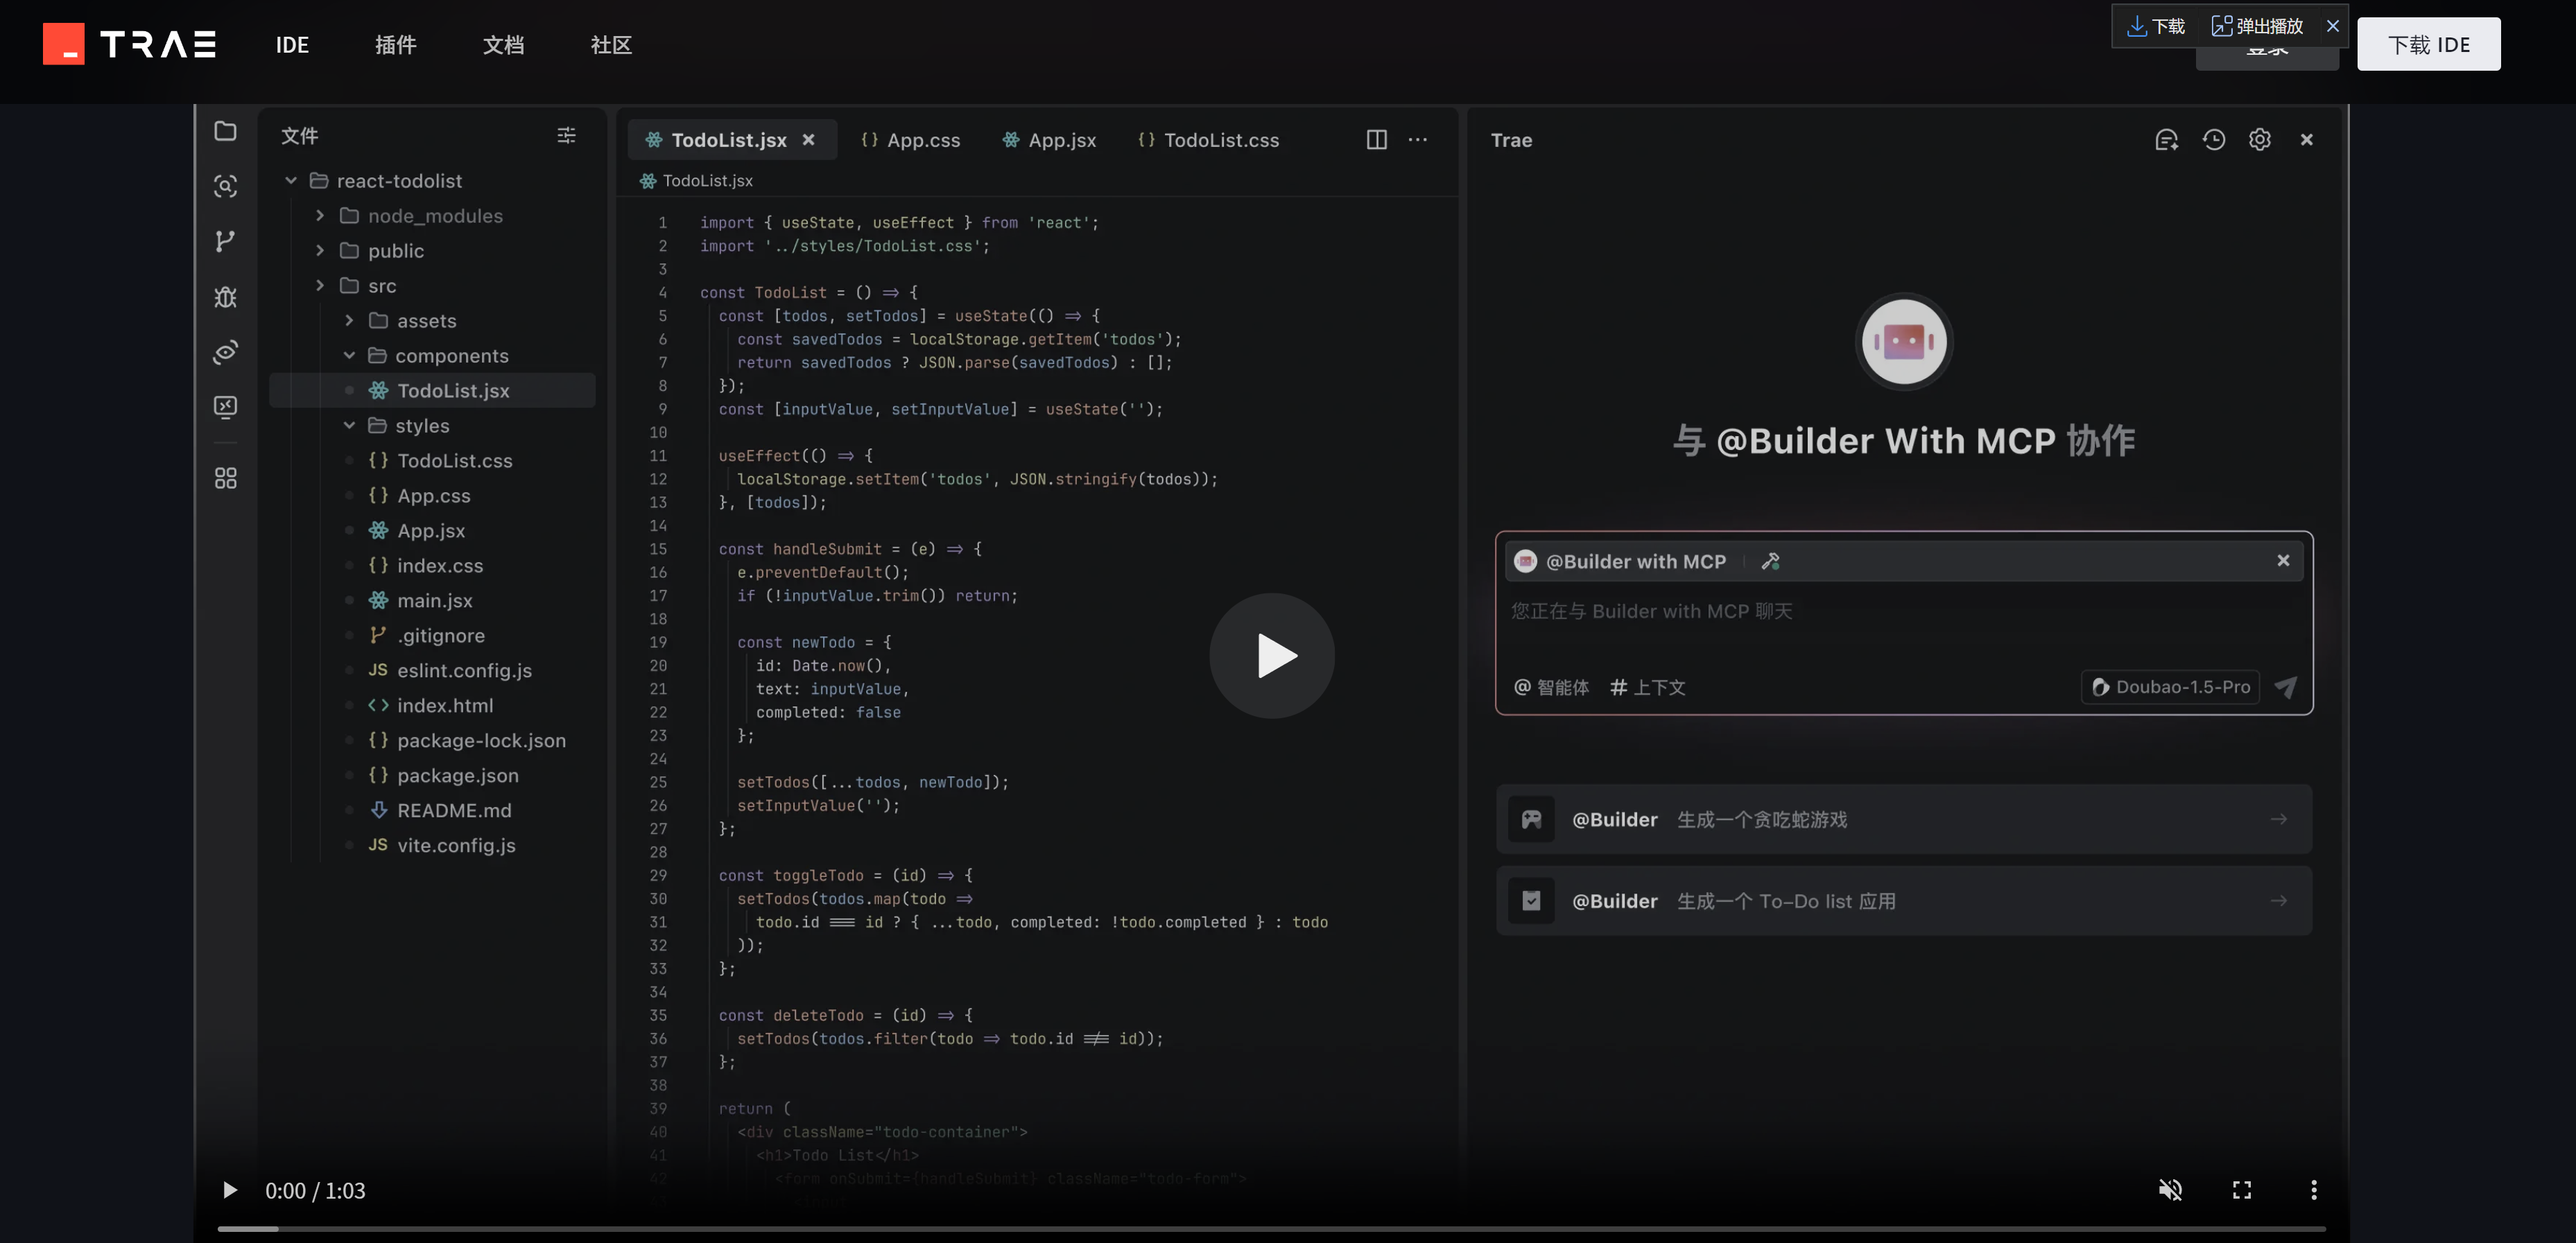Start a new chat in the Trae panel
The width and height of the screenshot is (2576, 1243).
pyautogui.click(x=2166, y=140)
